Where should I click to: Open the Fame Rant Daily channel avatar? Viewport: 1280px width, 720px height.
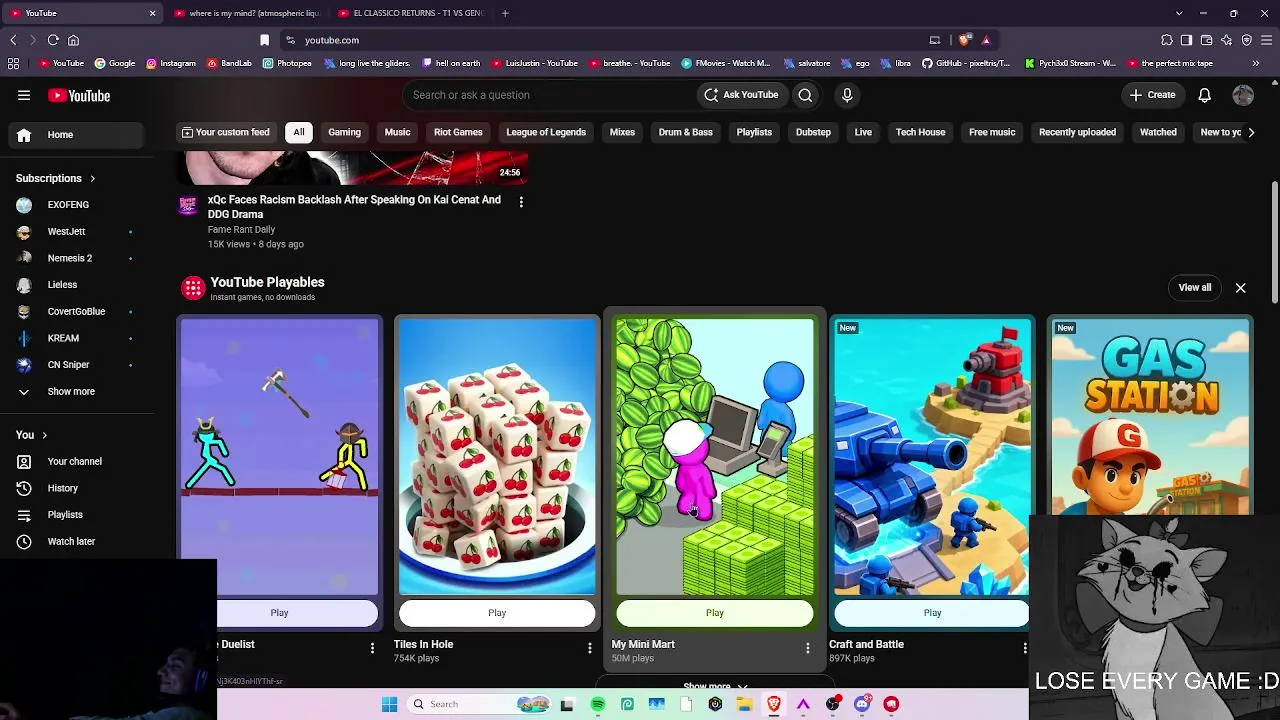(188, 205)
